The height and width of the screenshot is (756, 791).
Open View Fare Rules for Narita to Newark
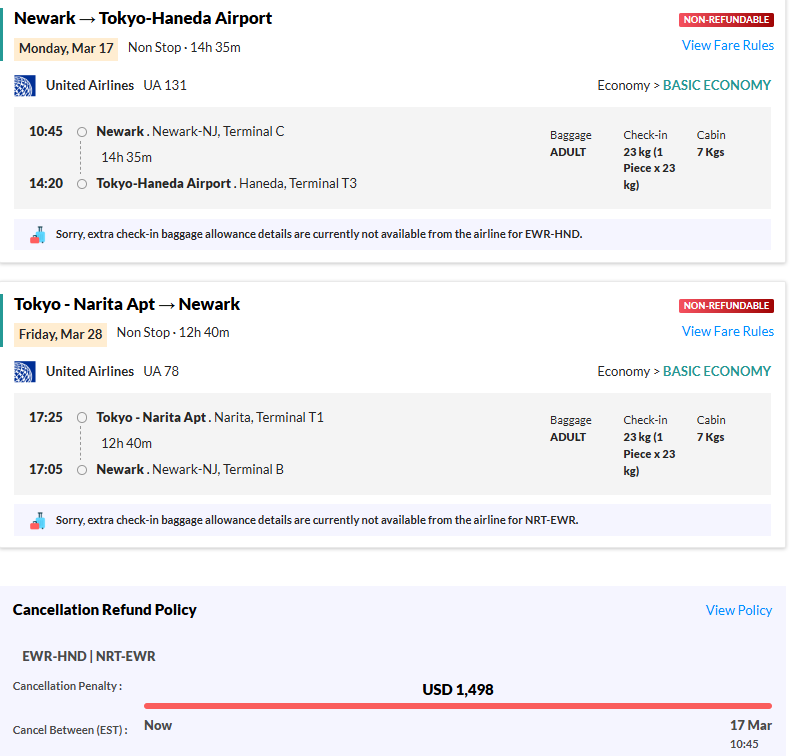pos(727,331)
